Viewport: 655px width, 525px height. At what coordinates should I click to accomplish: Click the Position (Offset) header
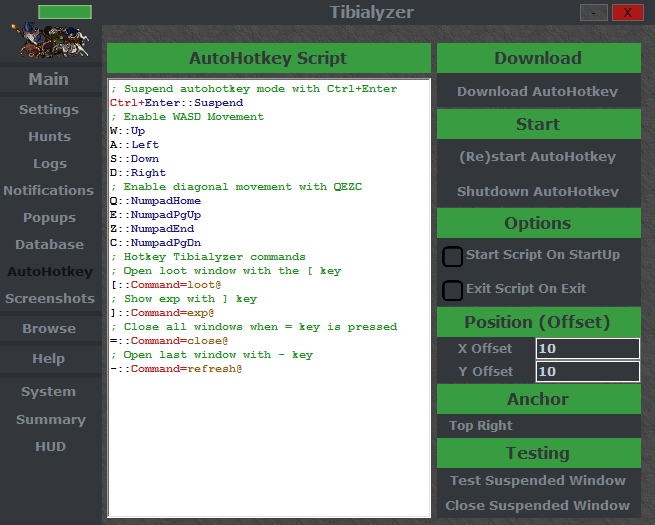tap(539, 322)
